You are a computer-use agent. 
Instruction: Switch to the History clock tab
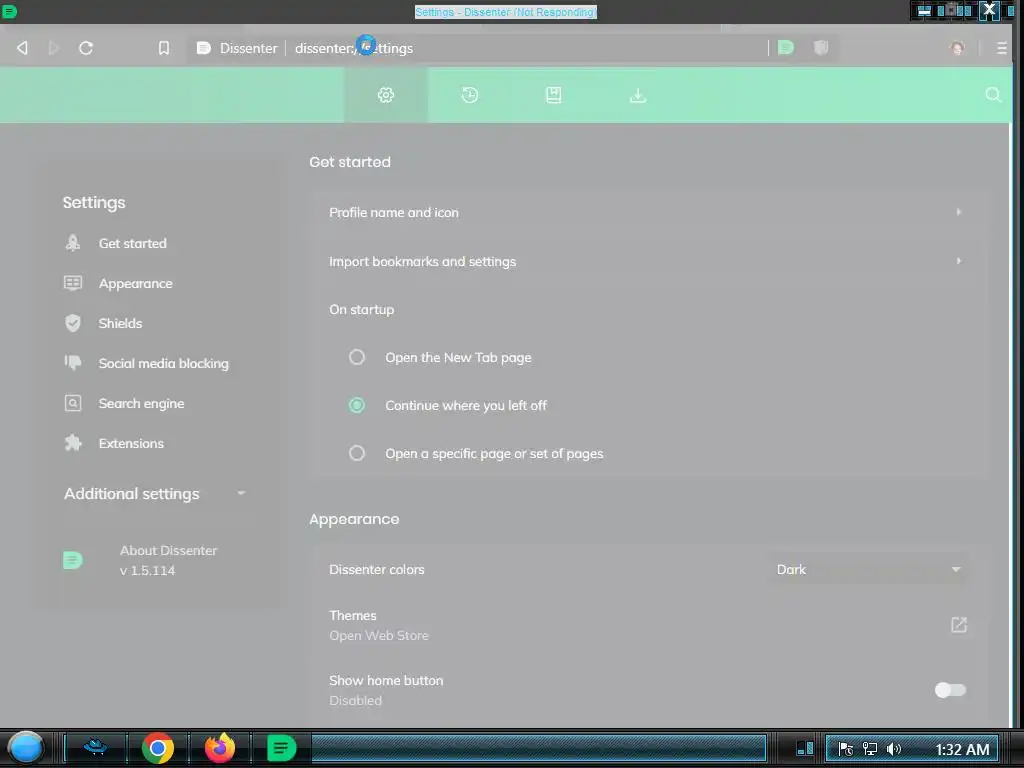470,95
